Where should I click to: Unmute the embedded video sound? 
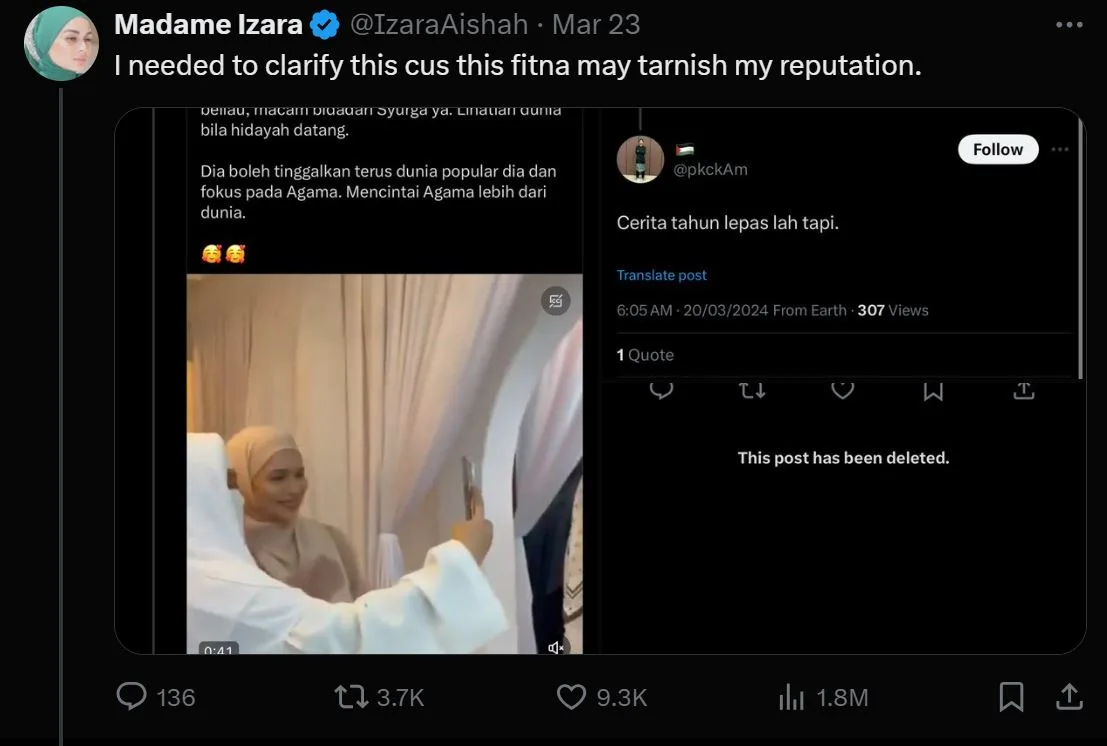[557, 647]
